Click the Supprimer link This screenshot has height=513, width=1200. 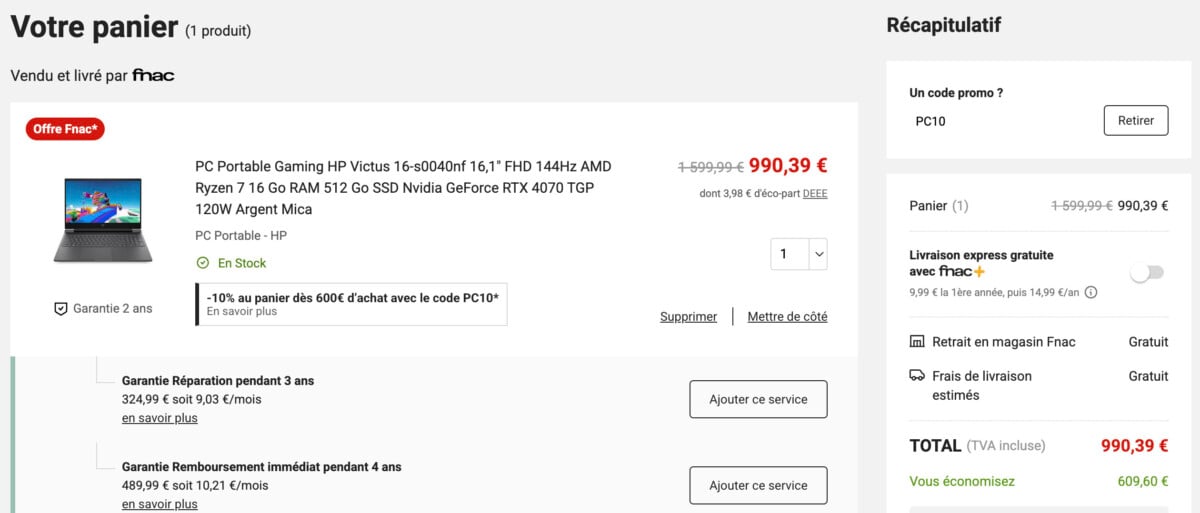pos(688,317)
